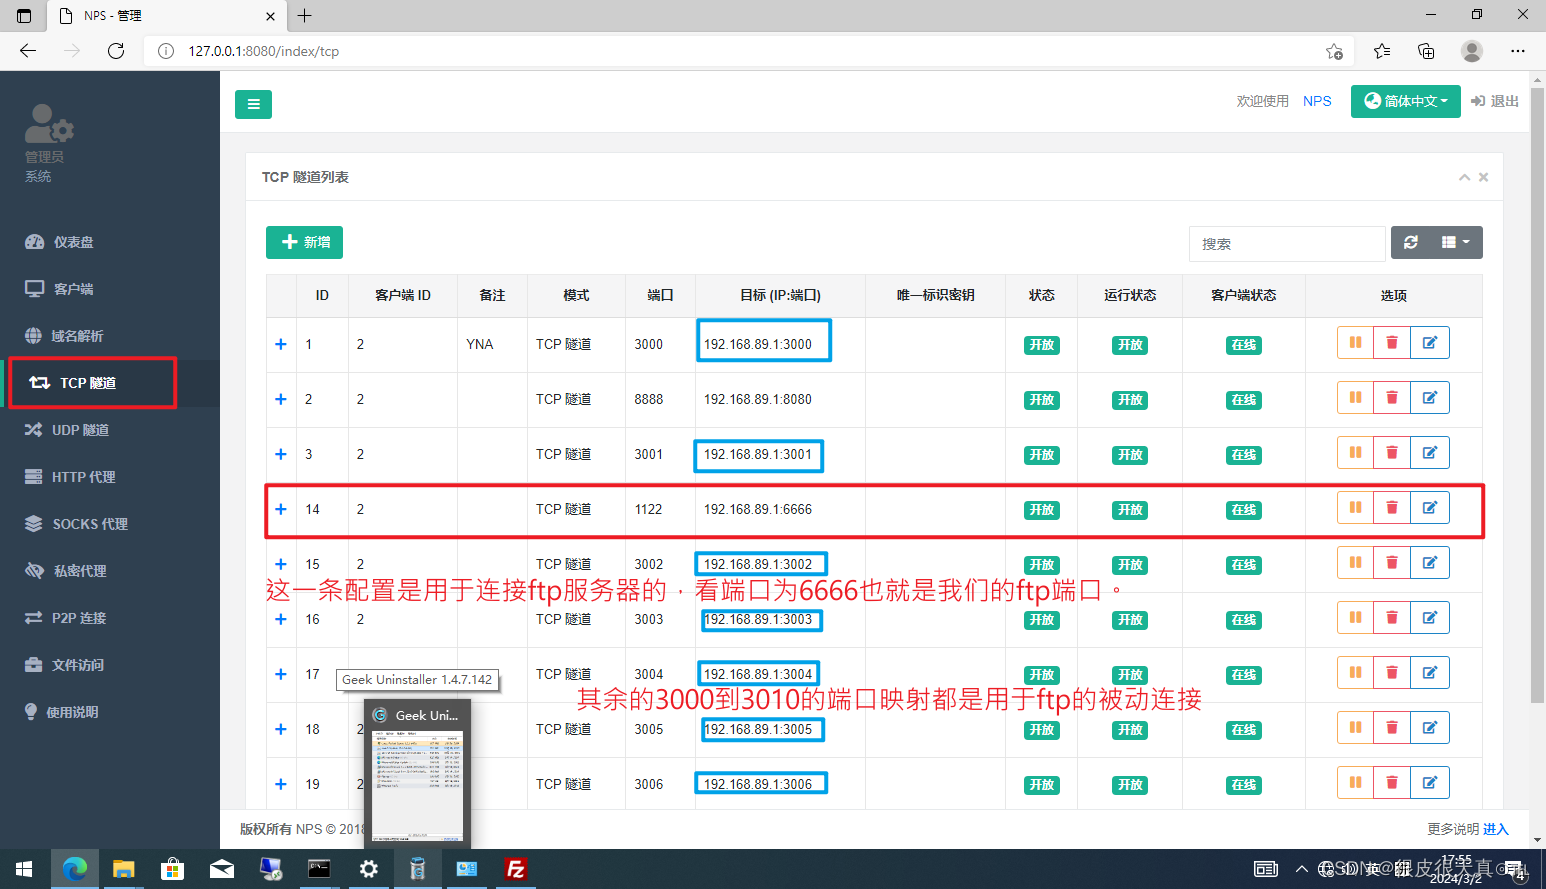This screenshot has width=1546, height=889.
Task: Refresh the TCP tunnel list
Action: pos(1410,242)
